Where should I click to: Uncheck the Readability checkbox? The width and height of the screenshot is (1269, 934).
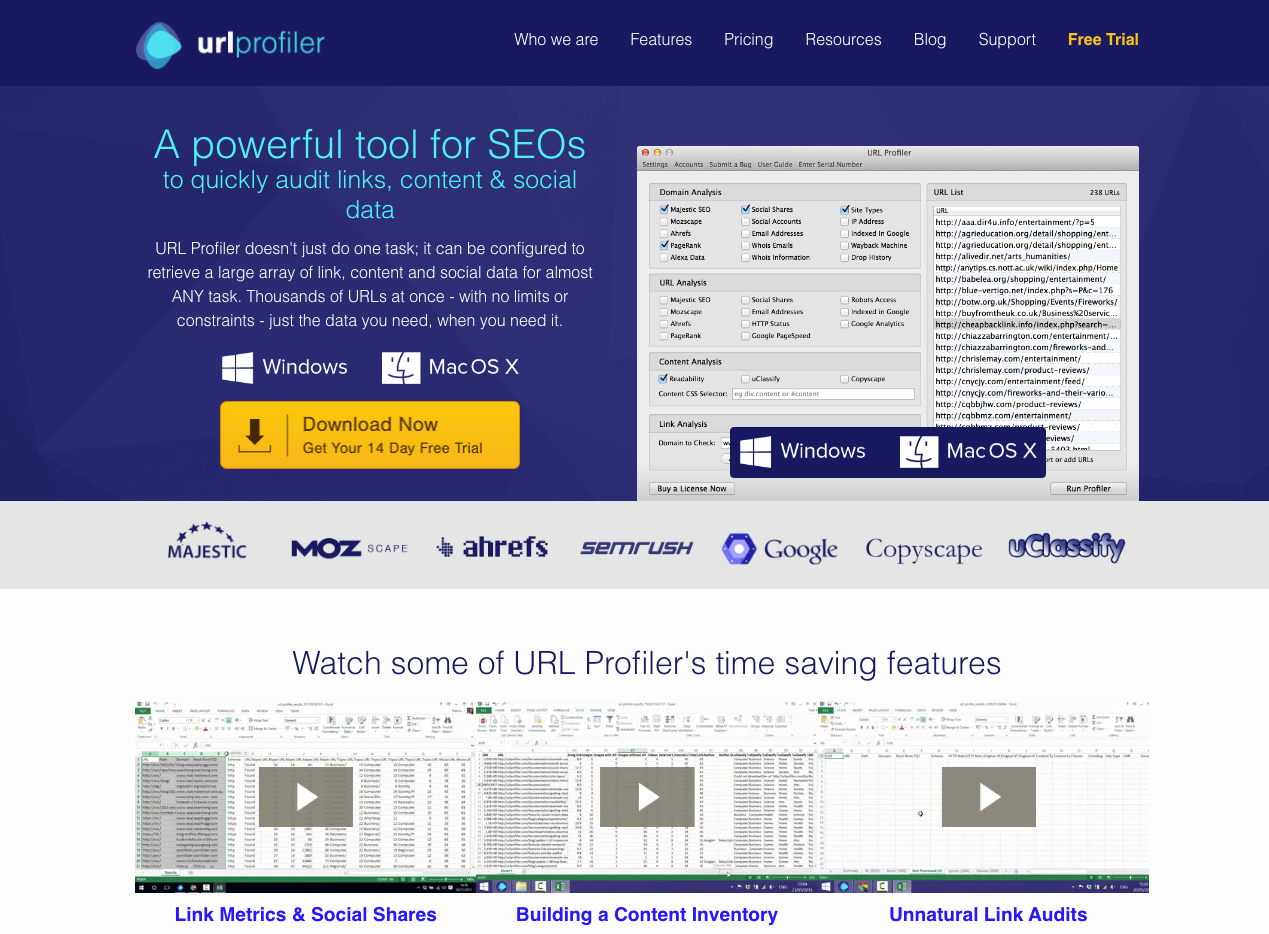(x=664, y=379)
